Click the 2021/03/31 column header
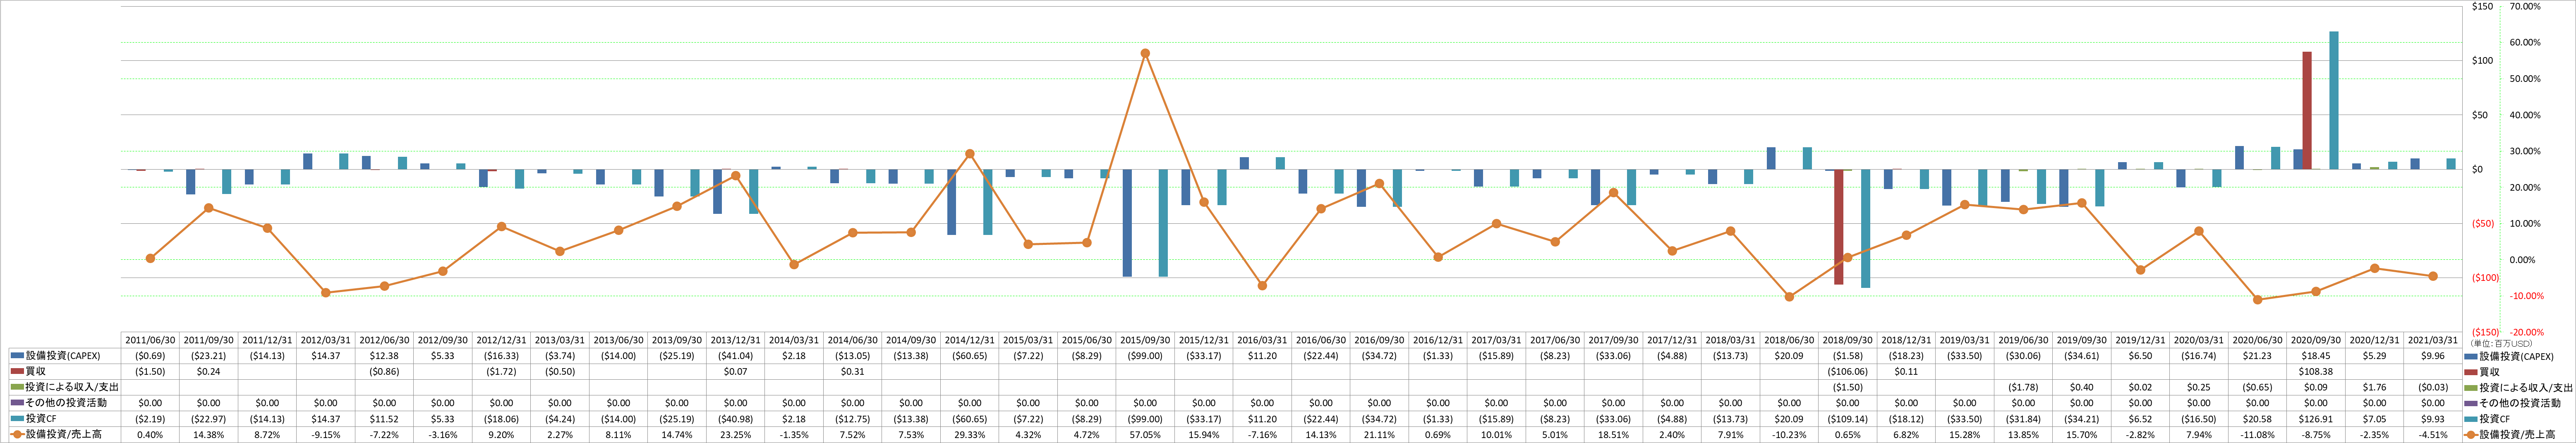The height and width of the screenshot is (443, 2576). point(2433,340)
